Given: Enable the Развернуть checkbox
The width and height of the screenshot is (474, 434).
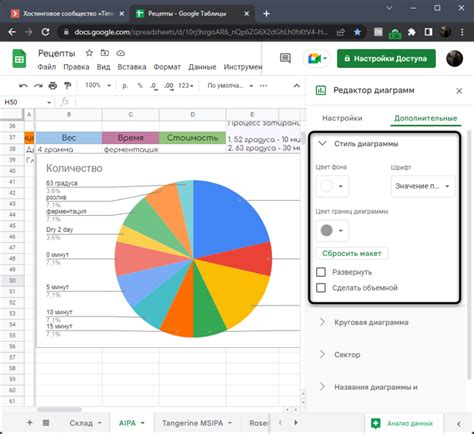Looking at the screenshot, I should point(321,272).
